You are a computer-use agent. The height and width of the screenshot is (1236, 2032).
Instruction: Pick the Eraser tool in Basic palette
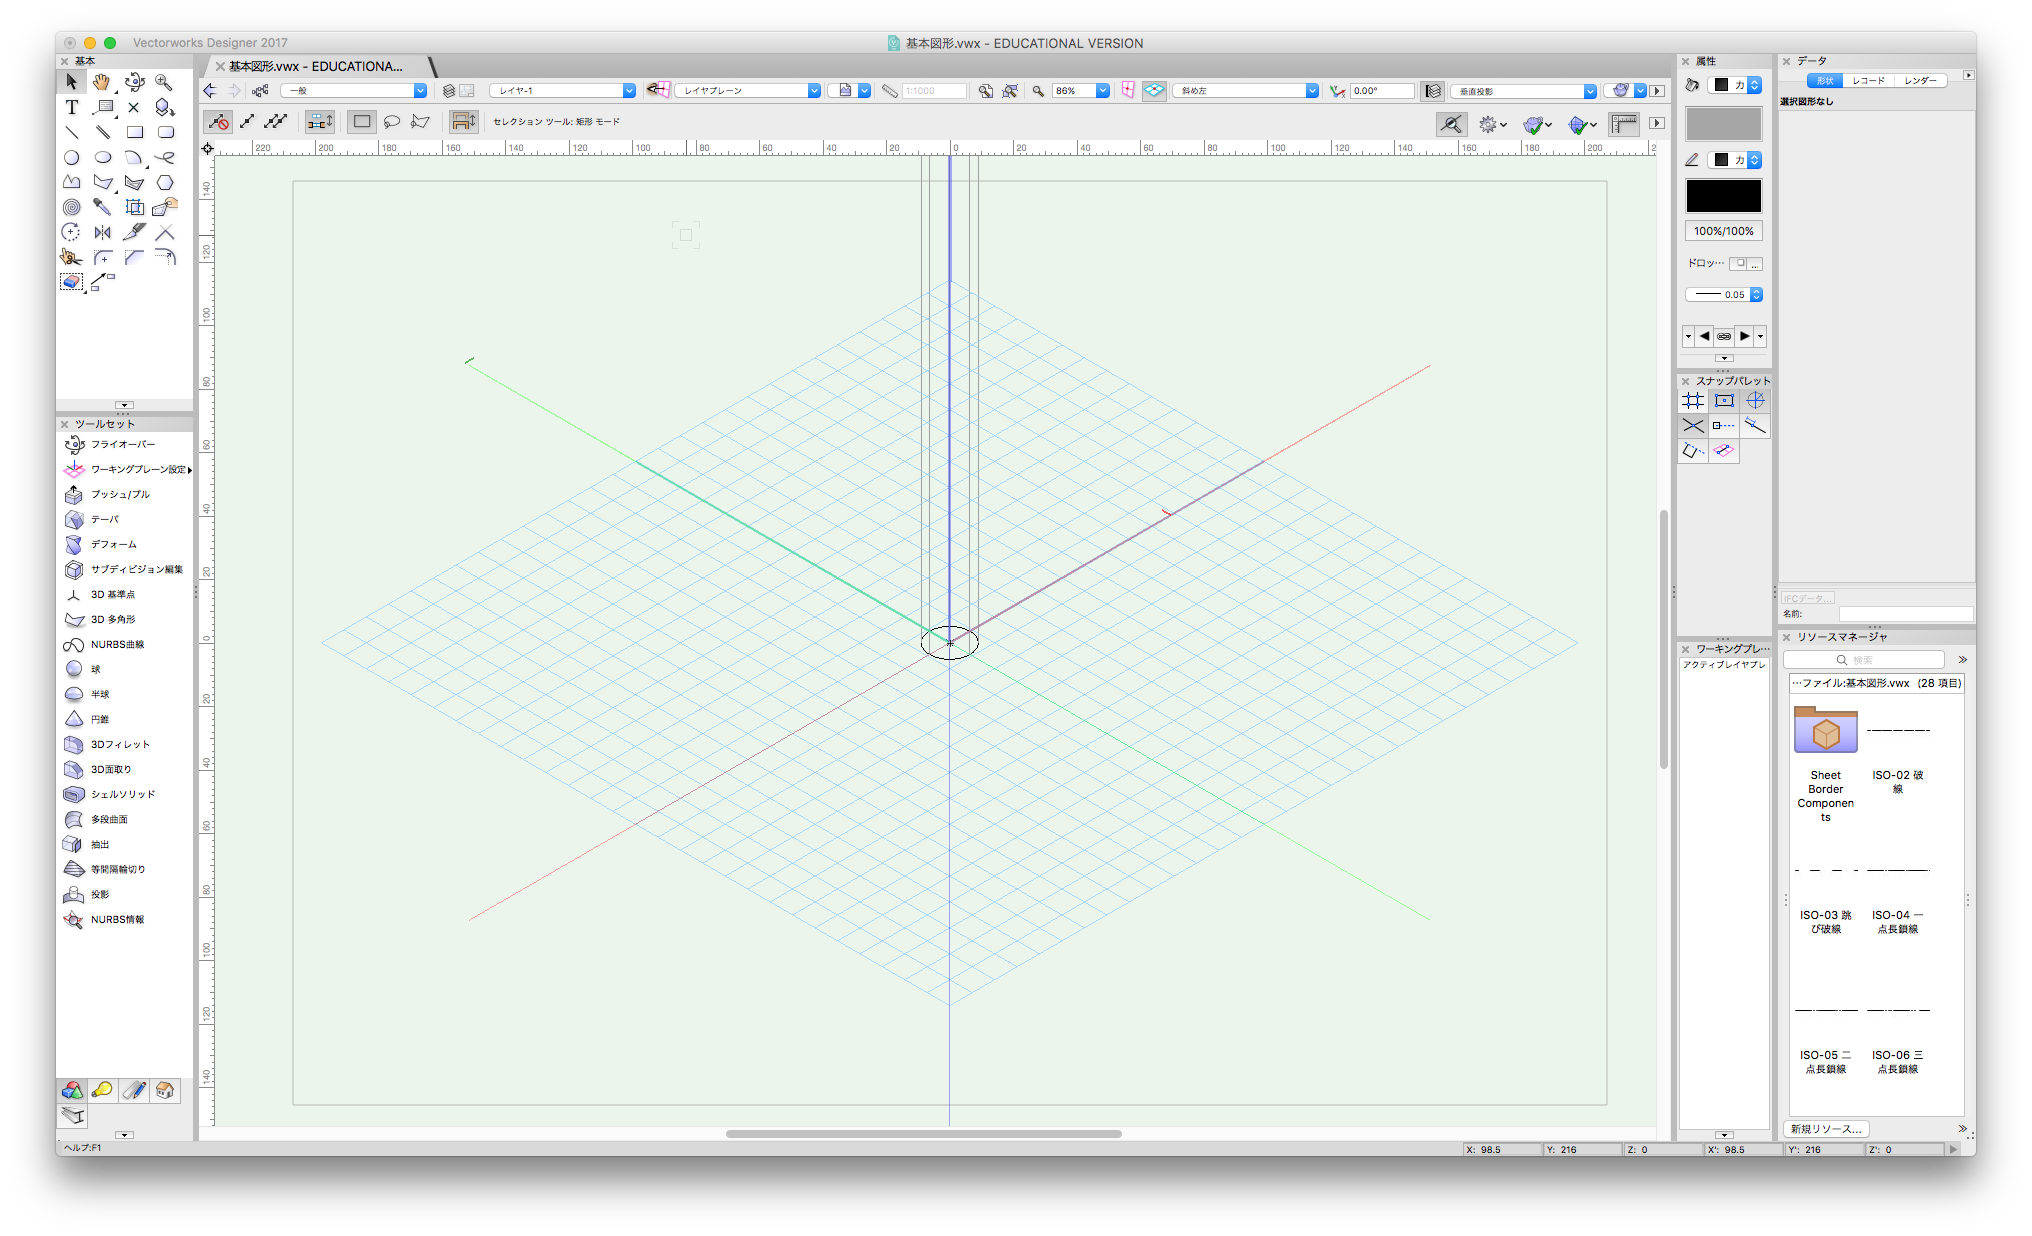point(71,282)
